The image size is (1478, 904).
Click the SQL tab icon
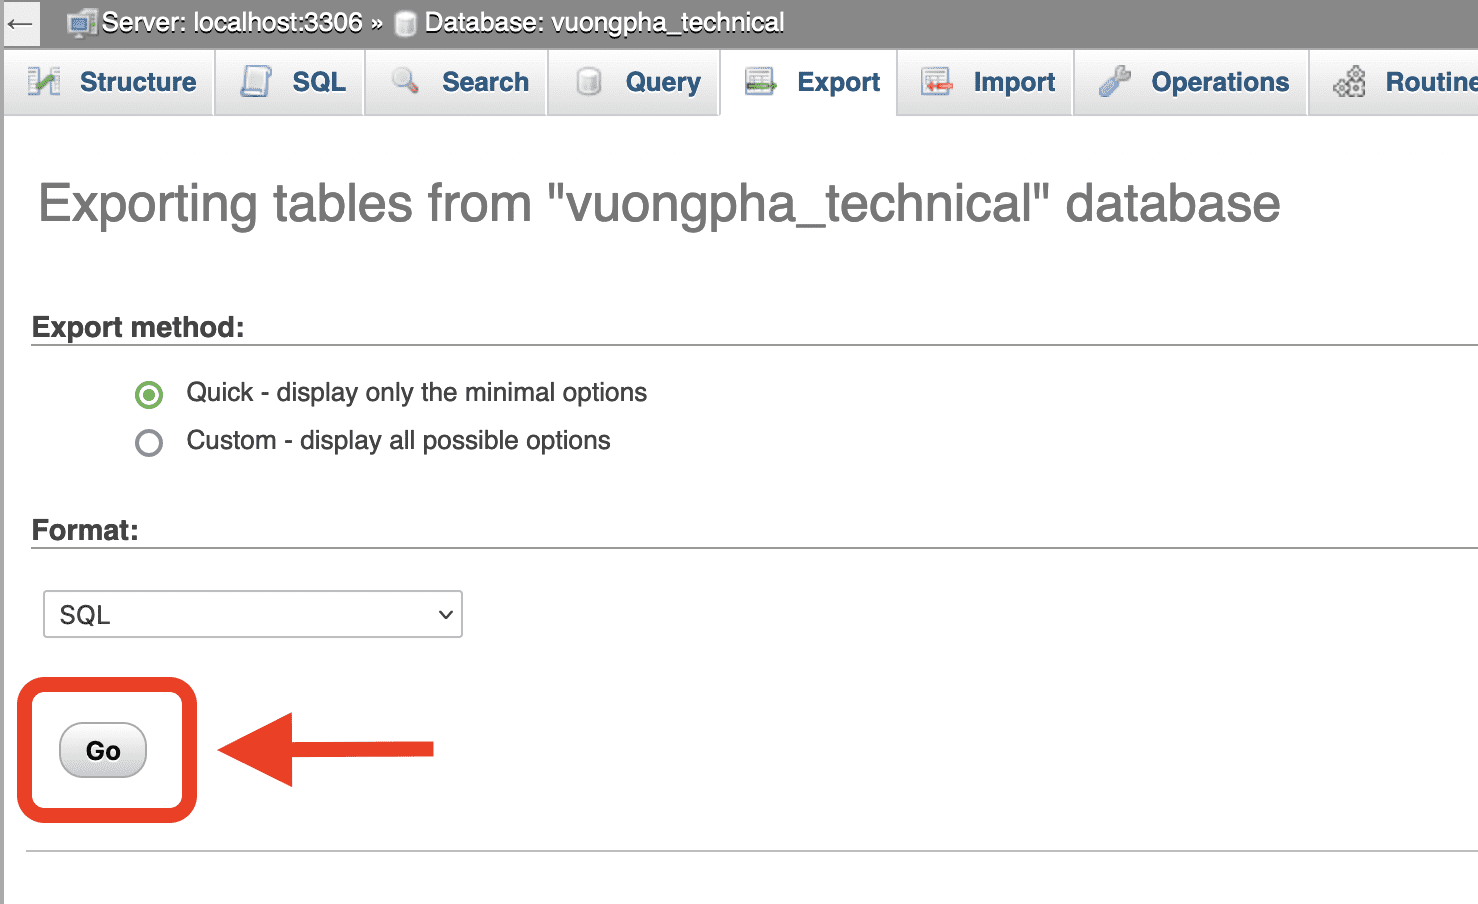click(x=256, y=82)
